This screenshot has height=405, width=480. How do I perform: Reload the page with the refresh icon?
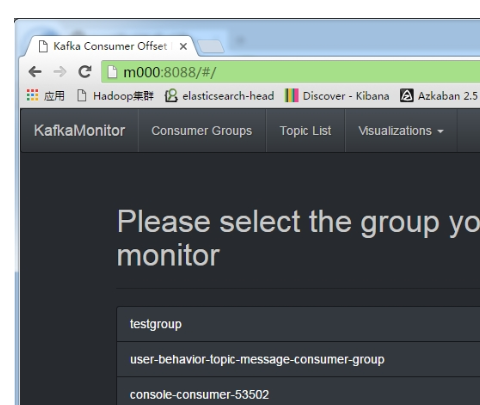85,72
